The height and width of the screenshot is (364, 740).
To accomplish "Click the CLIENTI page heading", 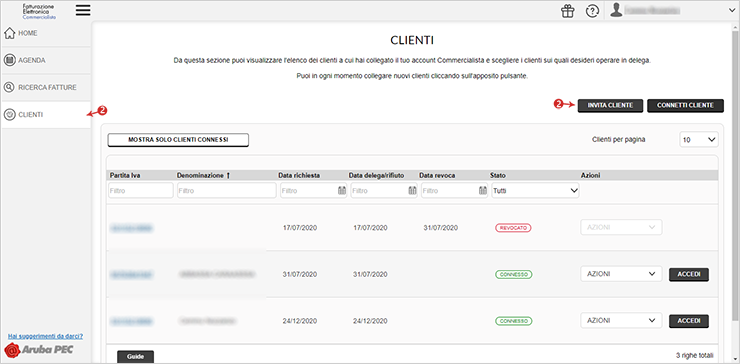I will tap(412, 41).
